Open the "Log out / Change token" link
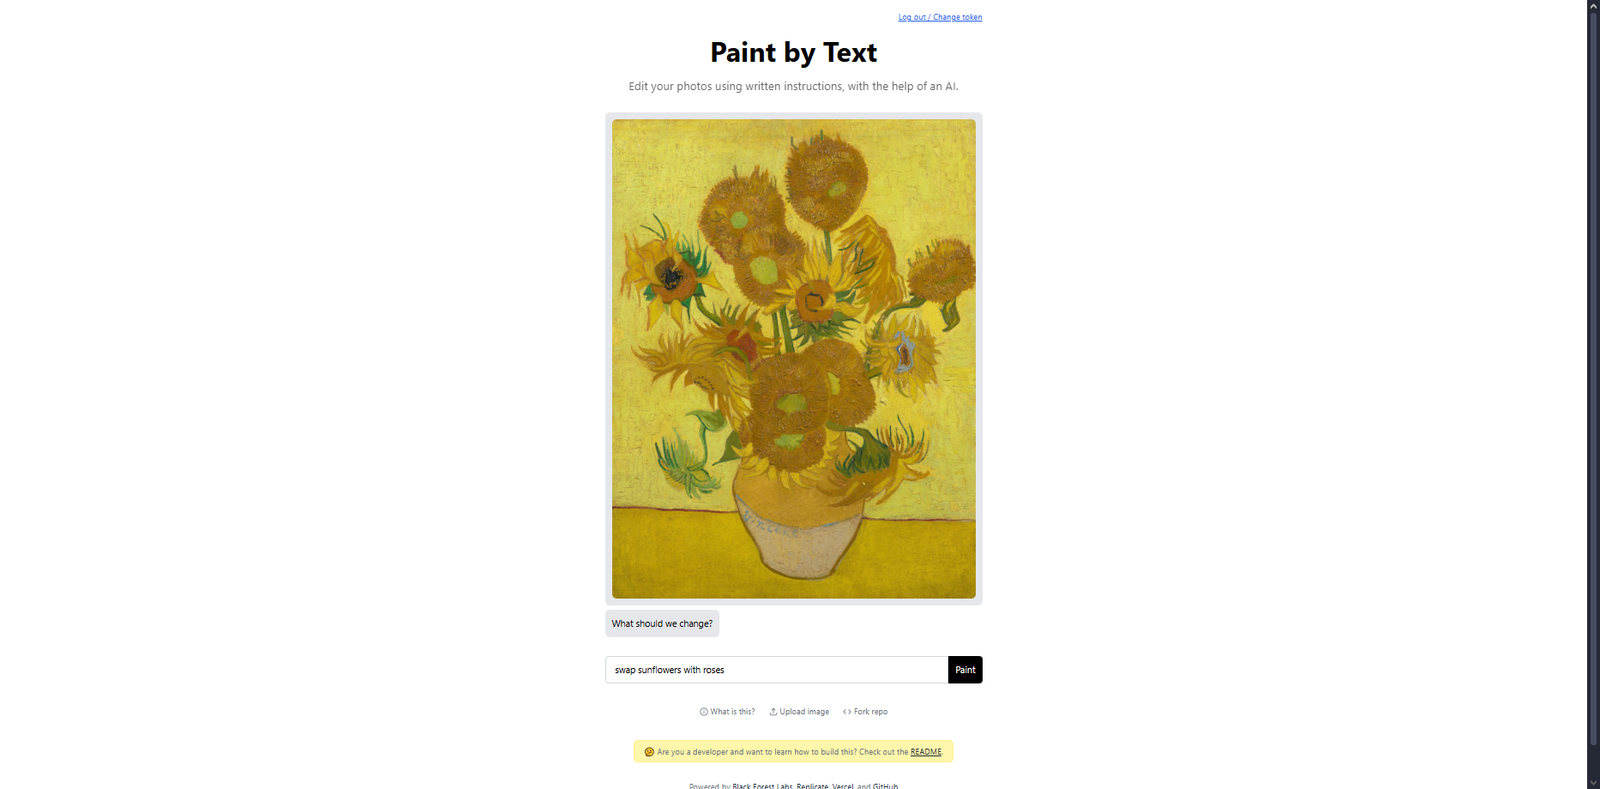 click(x=940, y=17)
